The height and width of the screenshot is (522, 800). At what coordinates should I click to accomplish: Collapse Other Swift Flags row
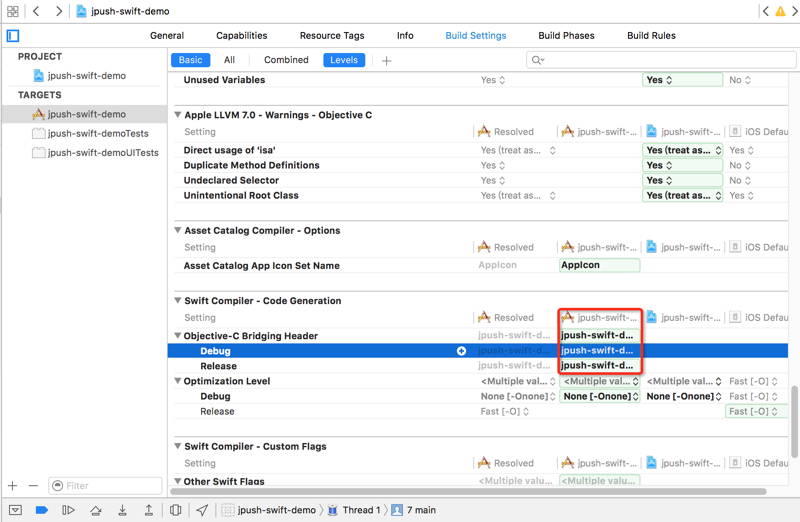[178, 481]
